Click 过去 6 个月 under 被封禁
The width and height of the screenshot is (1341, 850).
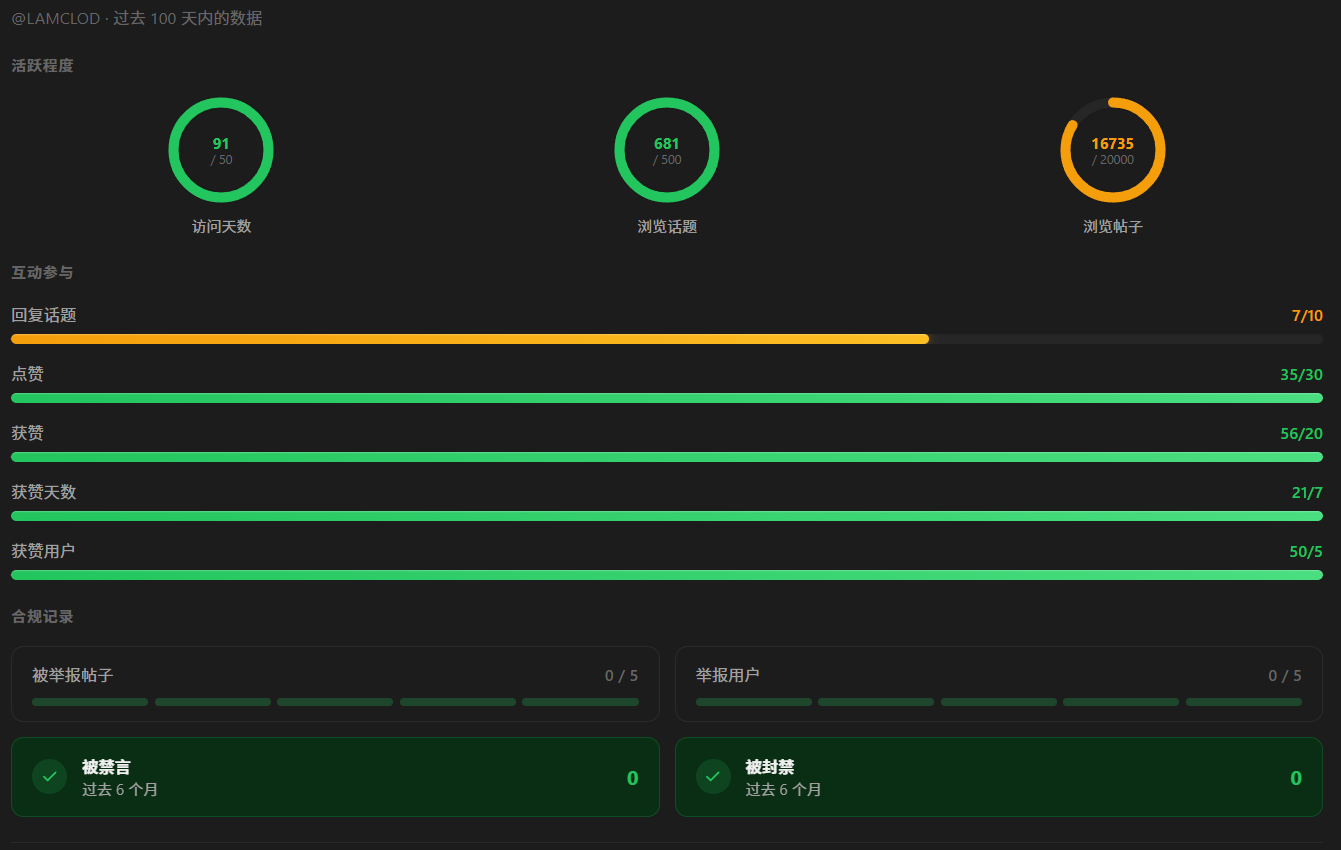783,789
